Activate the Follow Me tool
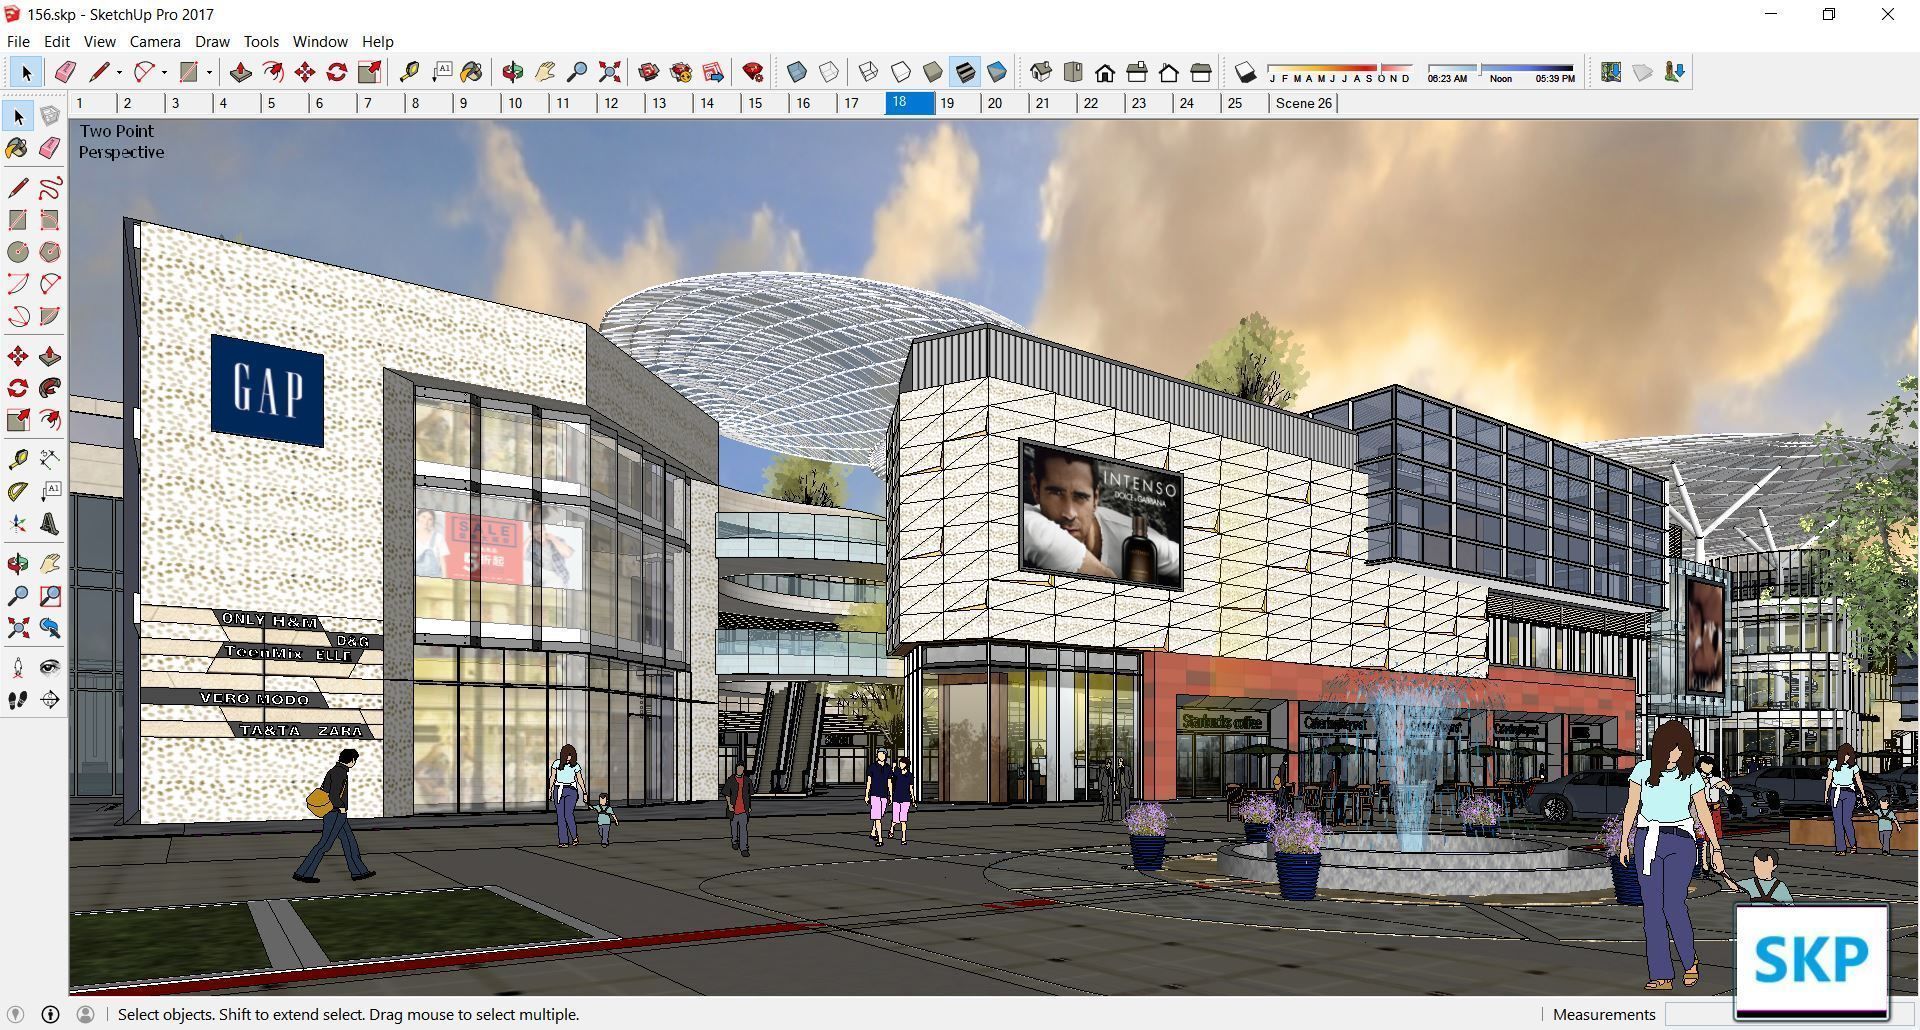The image size is (1920, 1030). coord(50,388)
